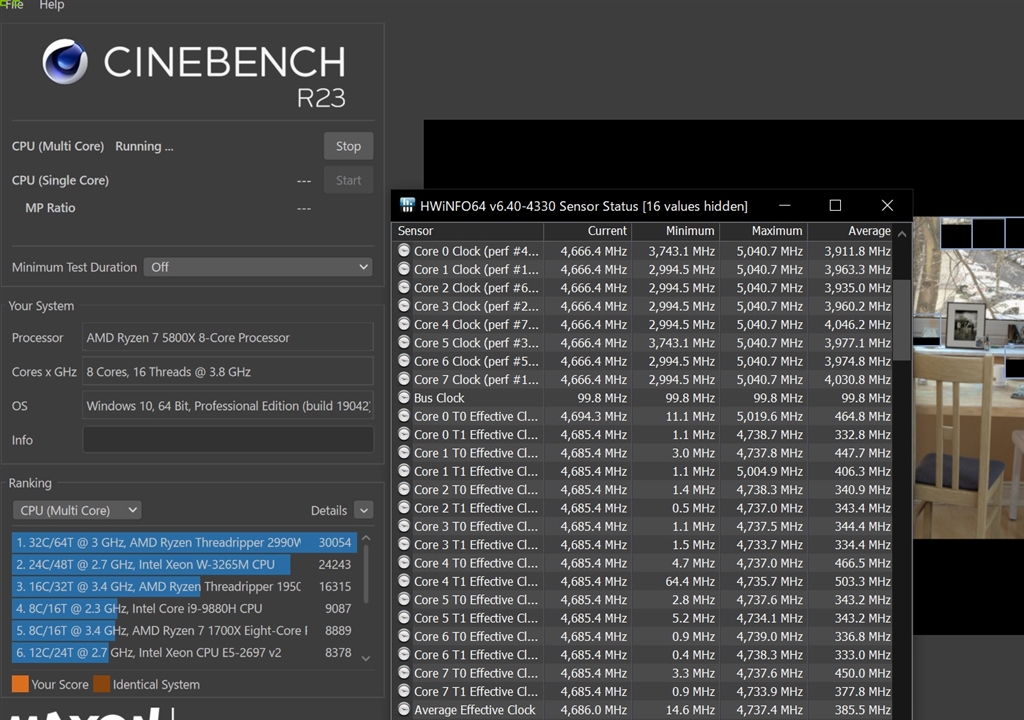Select the Core 0 Clock sensor icon

click(404, 251)
